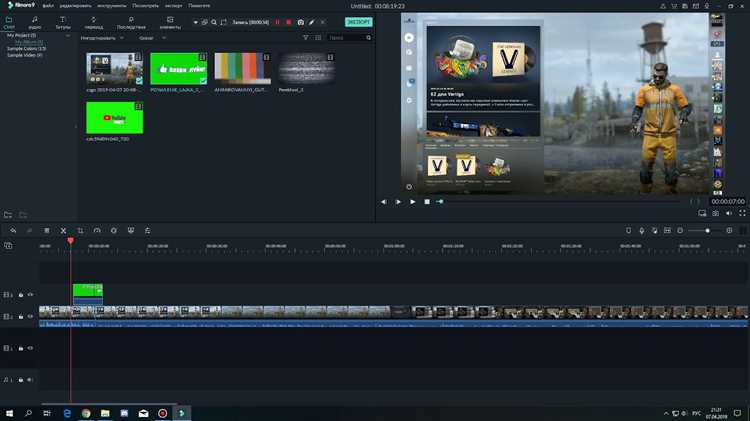Screen dimensions: 750x421
Task: Zoom out timeline with minus icon
Action: point(680,231)
